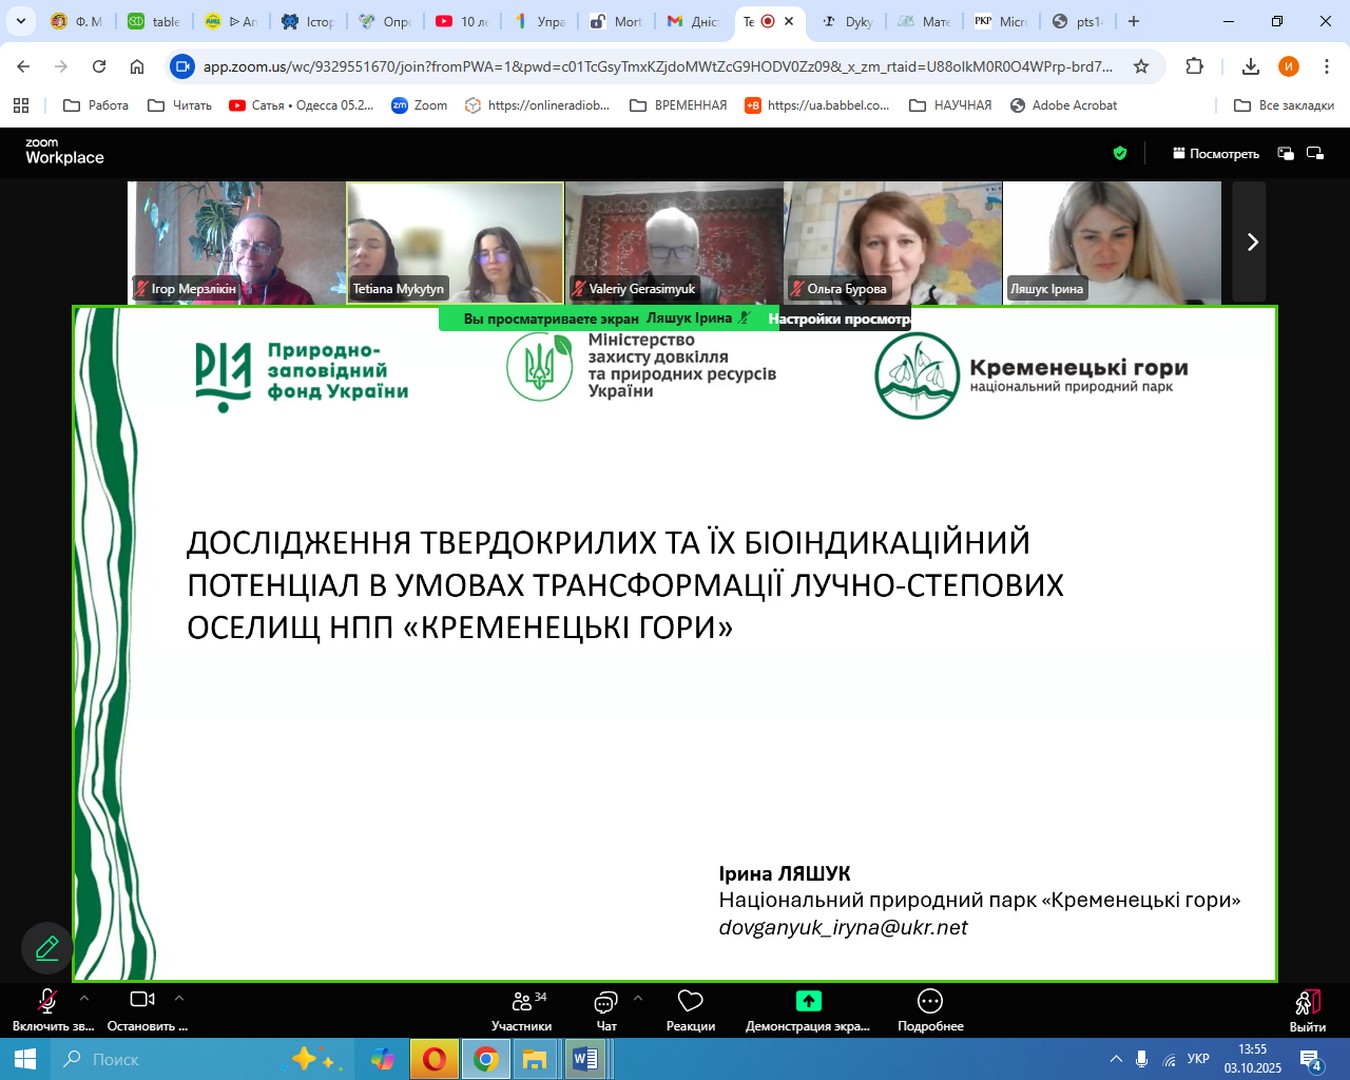Open Настройки просмотра view options

coord(840,319)
